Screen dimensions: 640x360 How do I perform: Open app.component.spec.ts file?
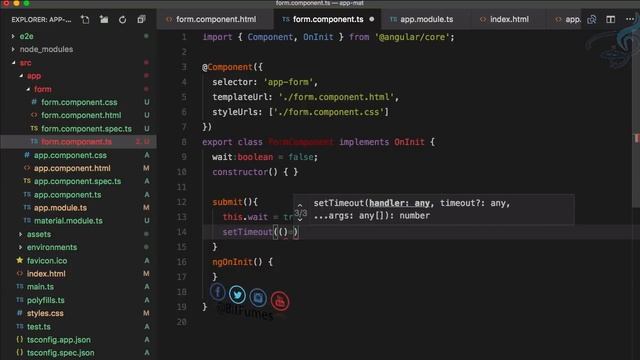coord(77,181)
